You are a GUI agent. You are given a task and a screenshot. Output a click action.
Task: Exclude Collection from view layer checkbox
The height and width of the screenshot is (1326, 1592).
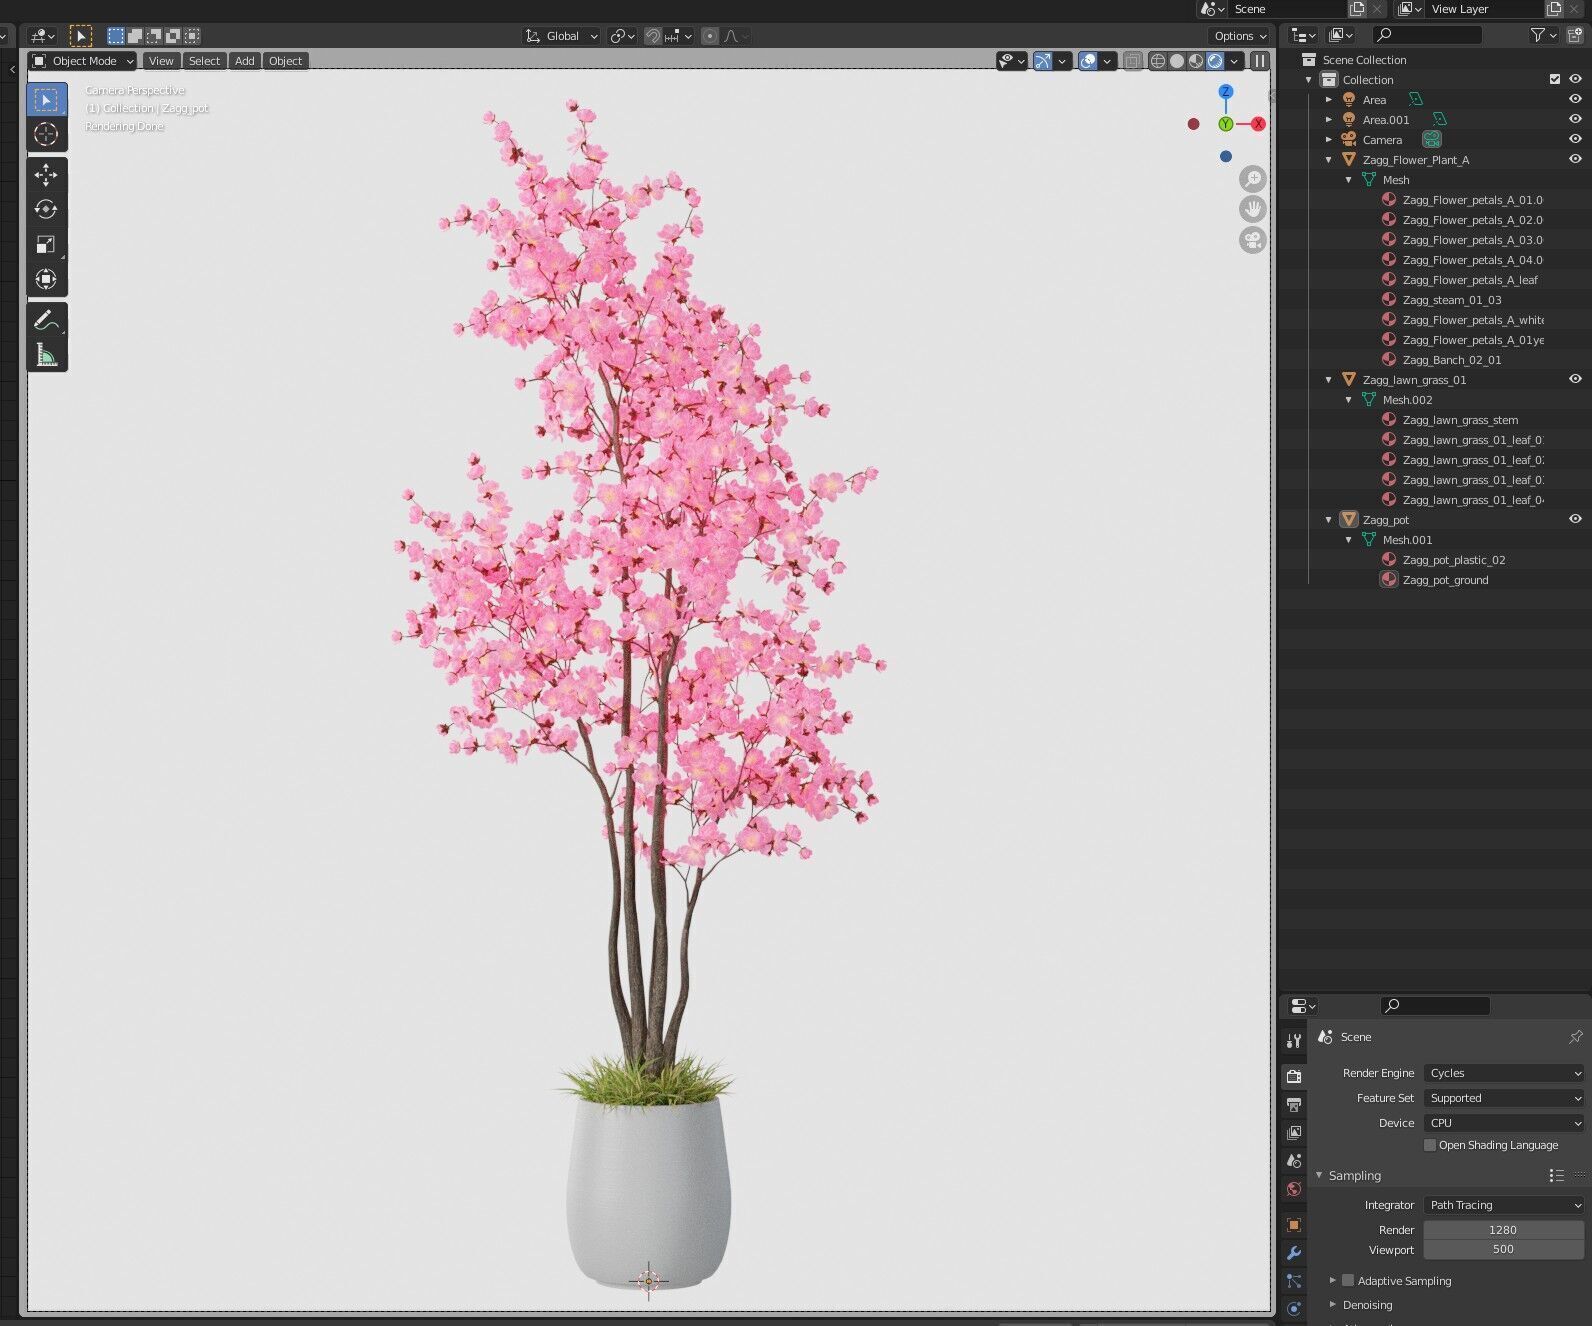click(1555, 79)
